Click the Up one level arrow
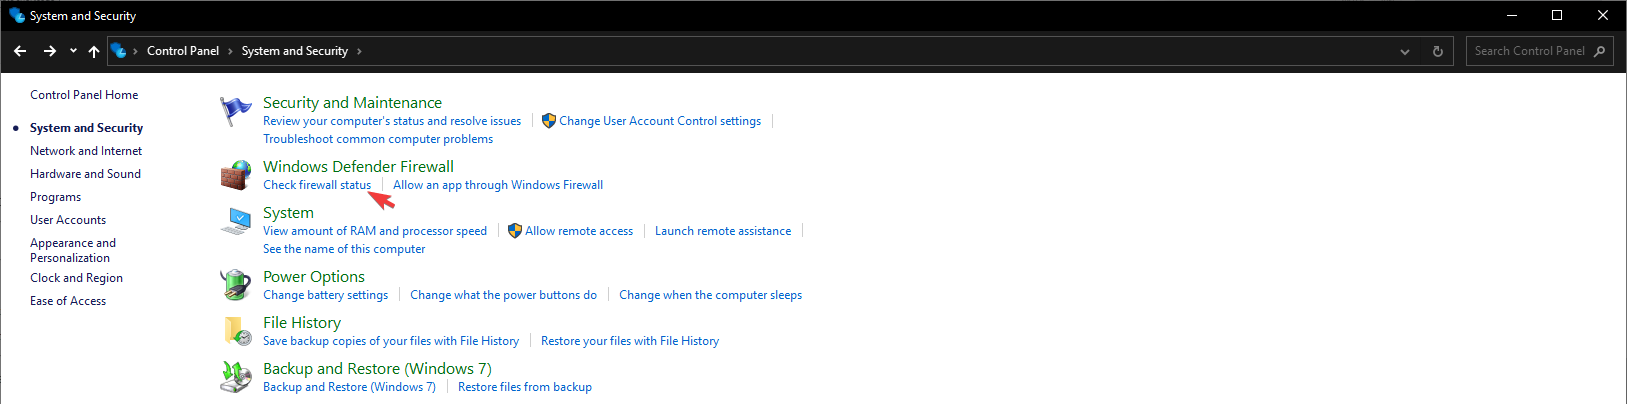Screen dimensions: 1627x404 coord(94,51)
